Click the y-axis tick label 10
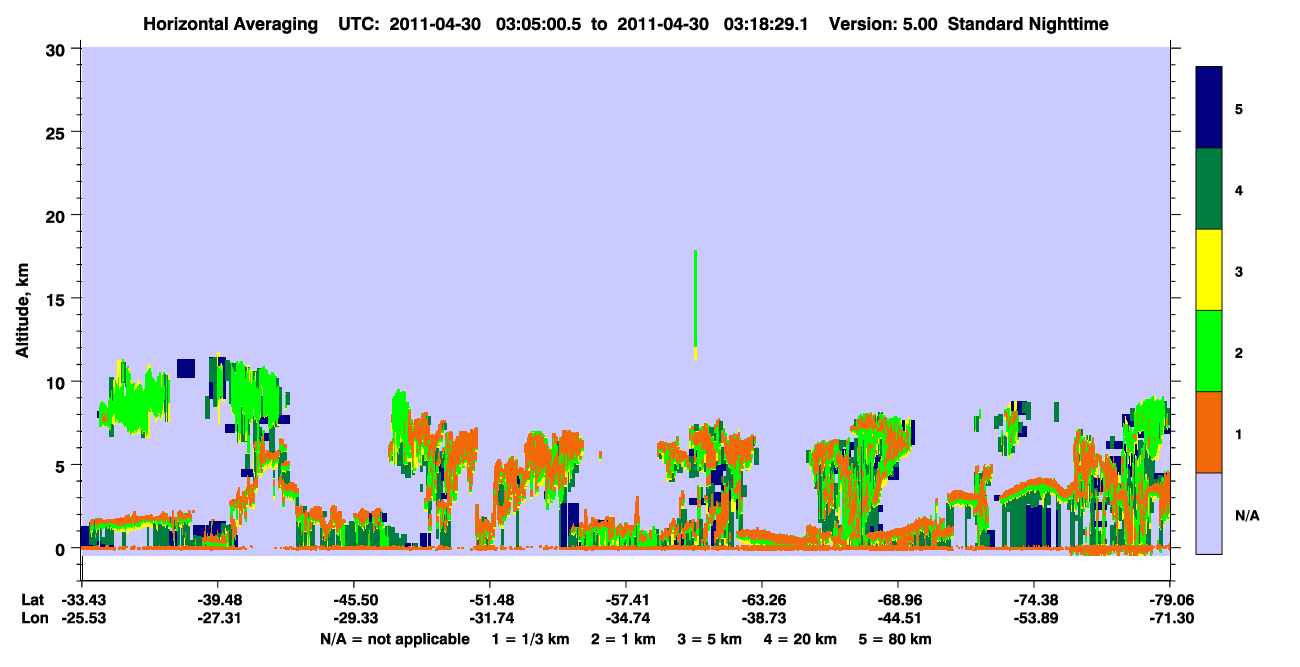Screen dimensions: 1300x667 pyautogui.click(x=57, y=382)
